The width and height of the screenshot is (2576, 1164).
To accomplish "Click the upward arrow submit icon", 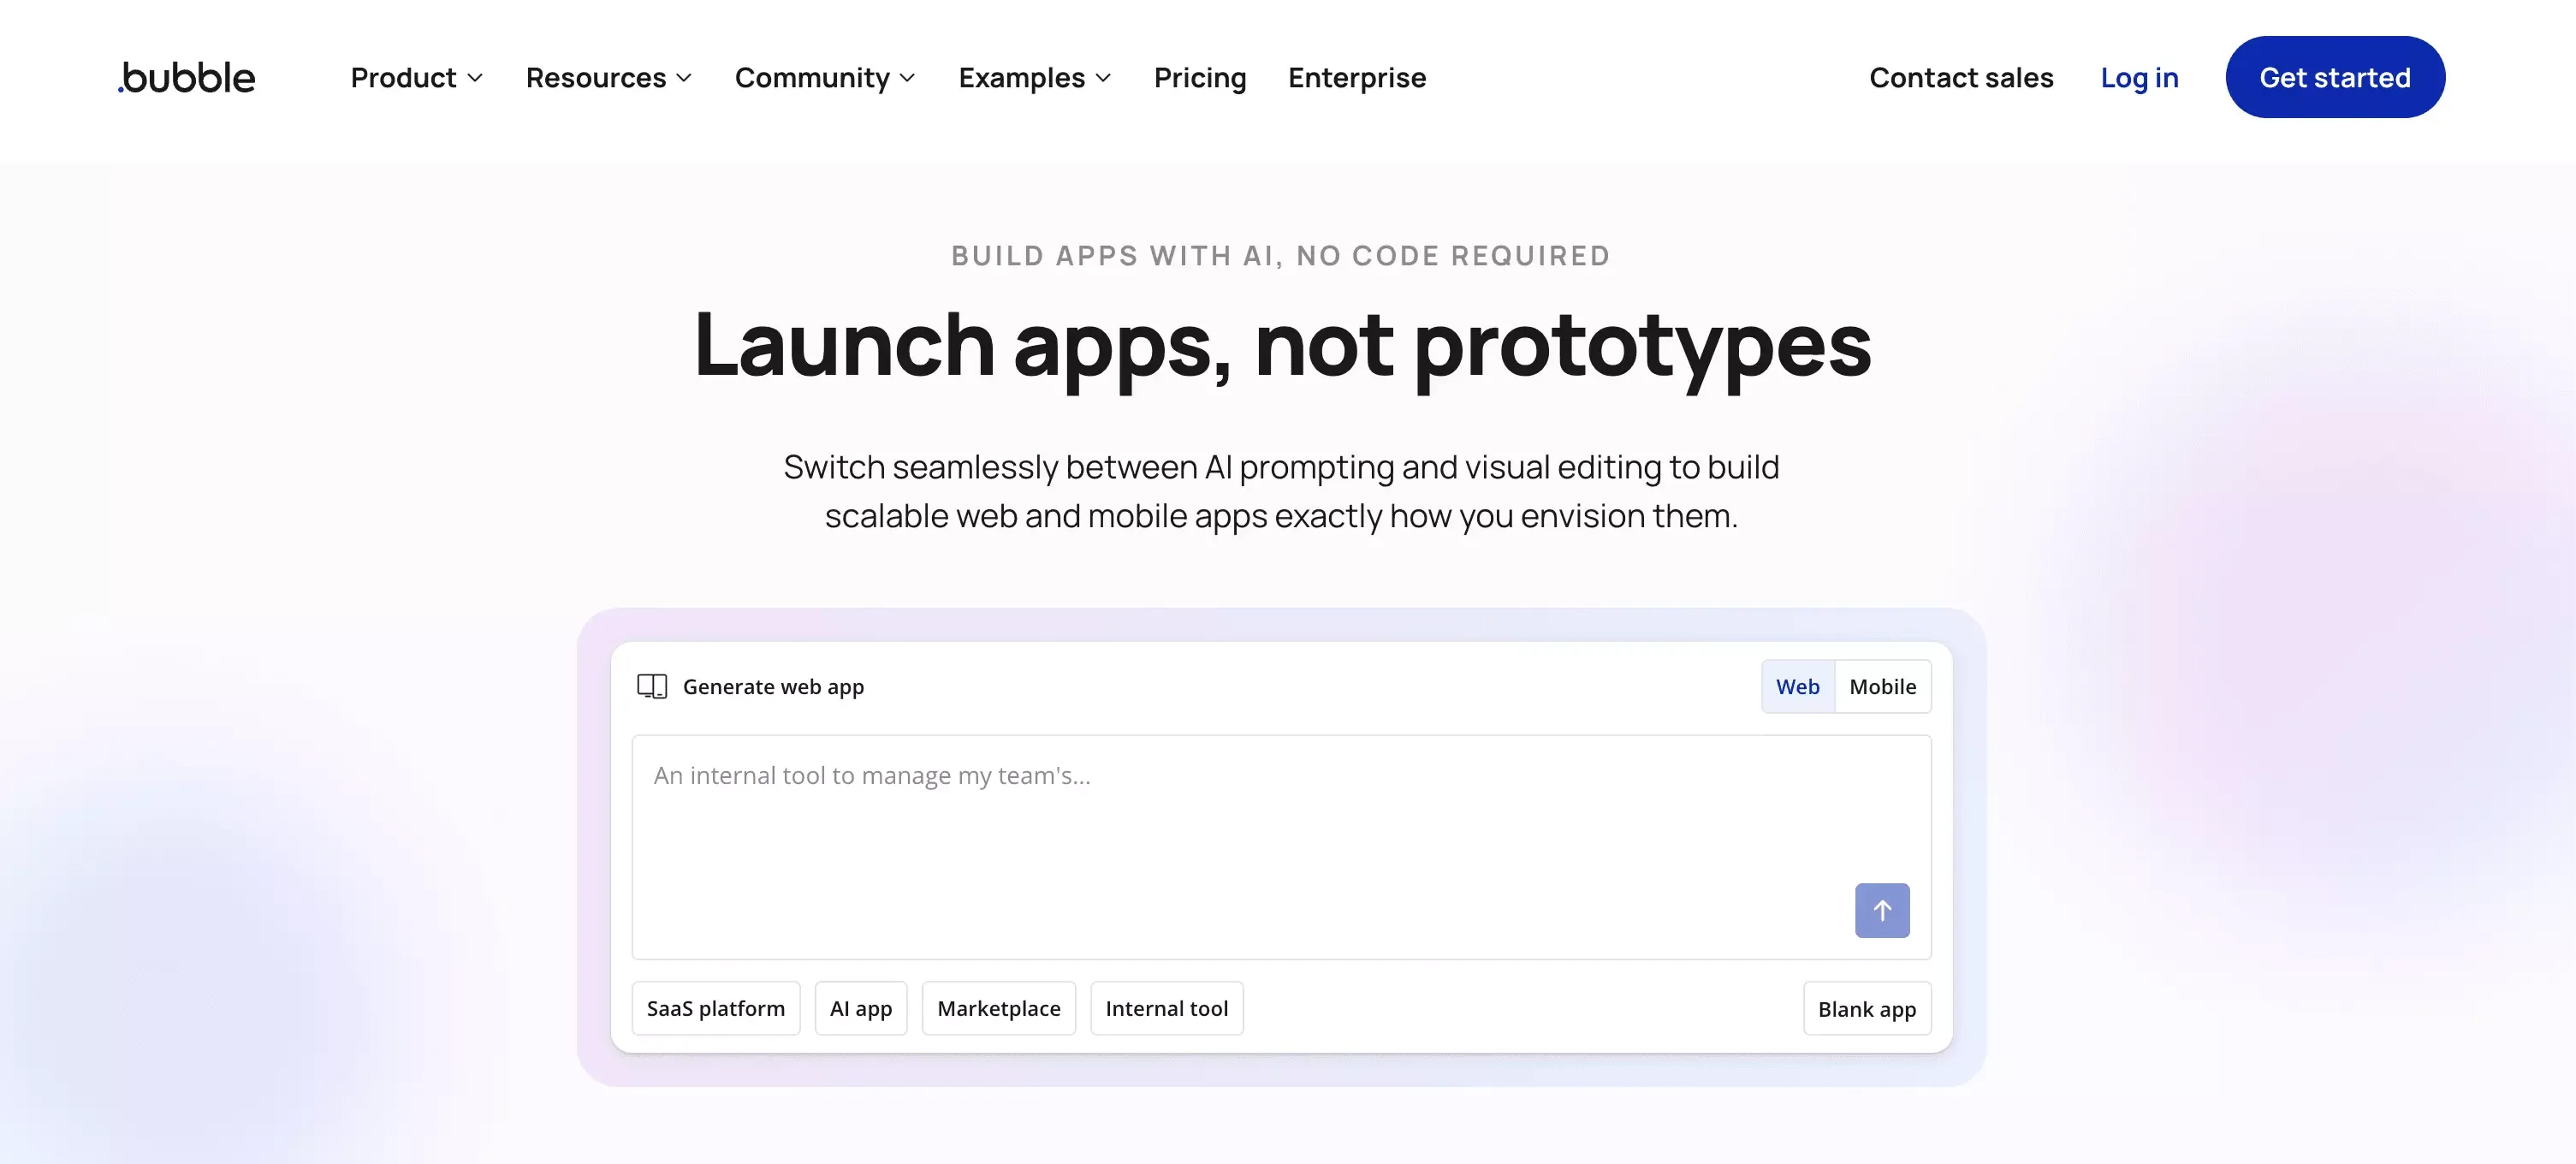I will pyautogui.click(x=1882, y=910).
